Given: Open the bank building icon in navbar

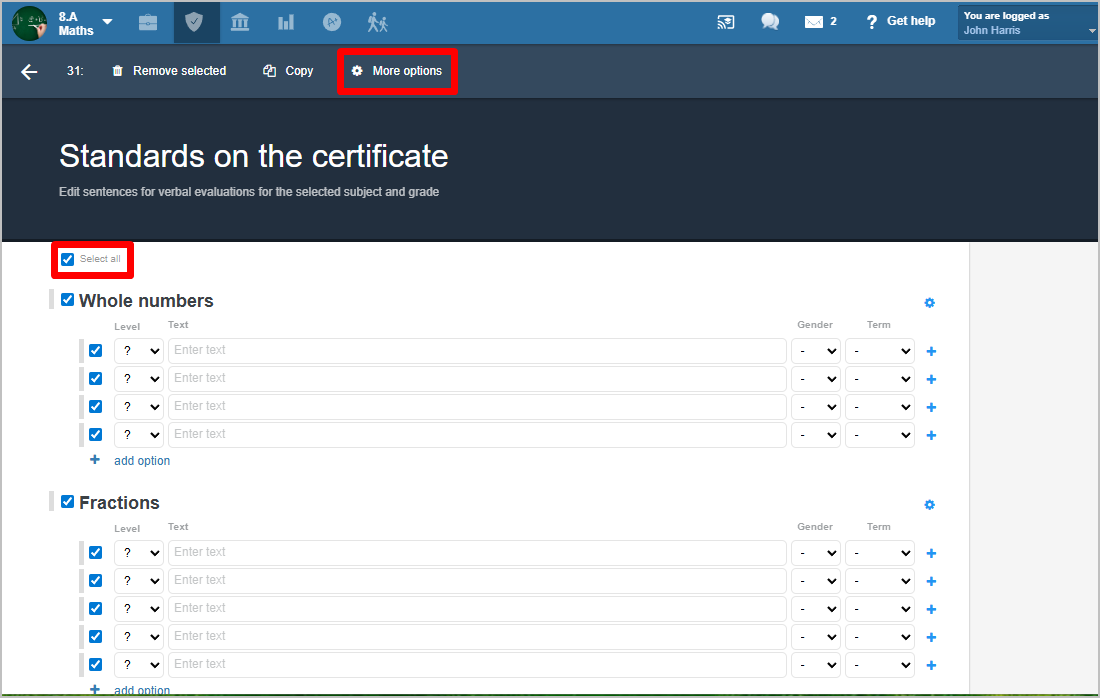Looking at the screenshot, I should click(x=240, y=22).
